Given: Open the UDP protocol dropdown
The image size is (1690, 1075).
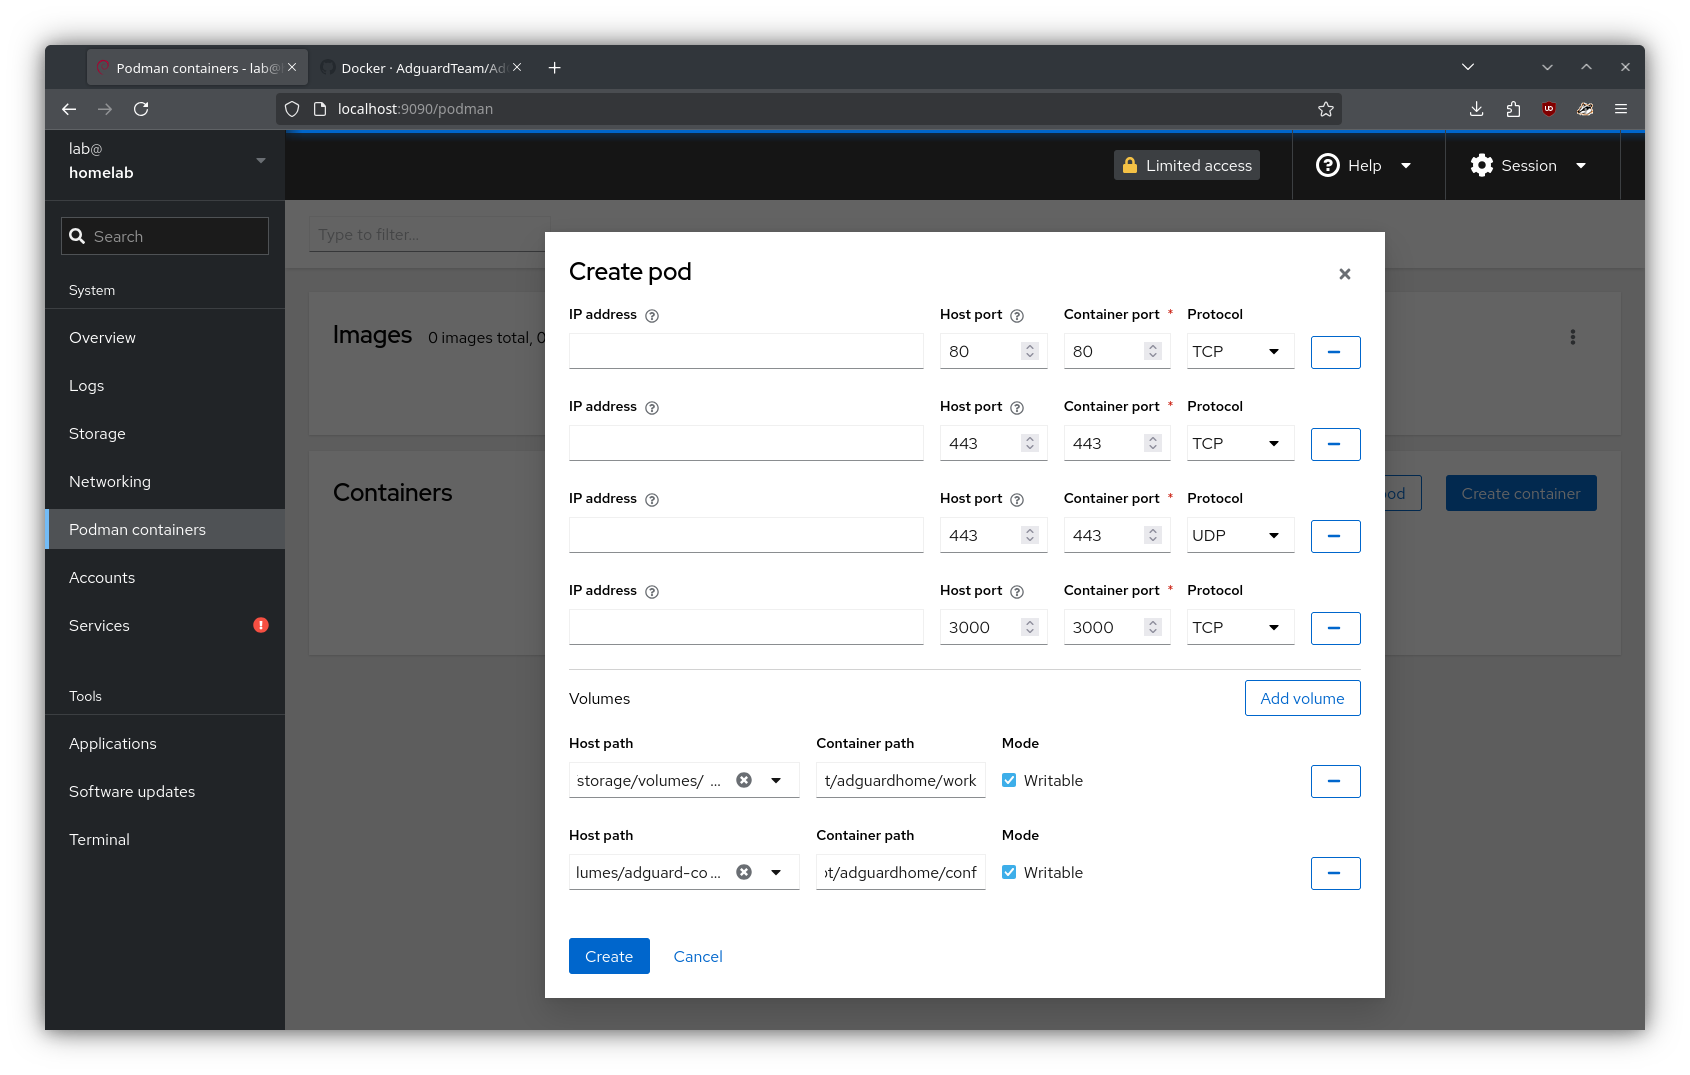Looking at the screenshot, I should [1239, 536].
